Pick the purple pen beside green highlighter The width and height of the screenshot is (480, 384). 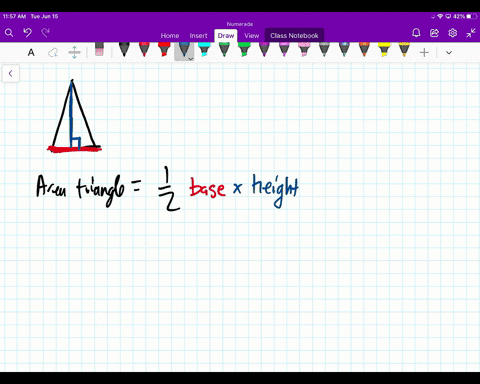pyautogui.click(x=264, y=49)
